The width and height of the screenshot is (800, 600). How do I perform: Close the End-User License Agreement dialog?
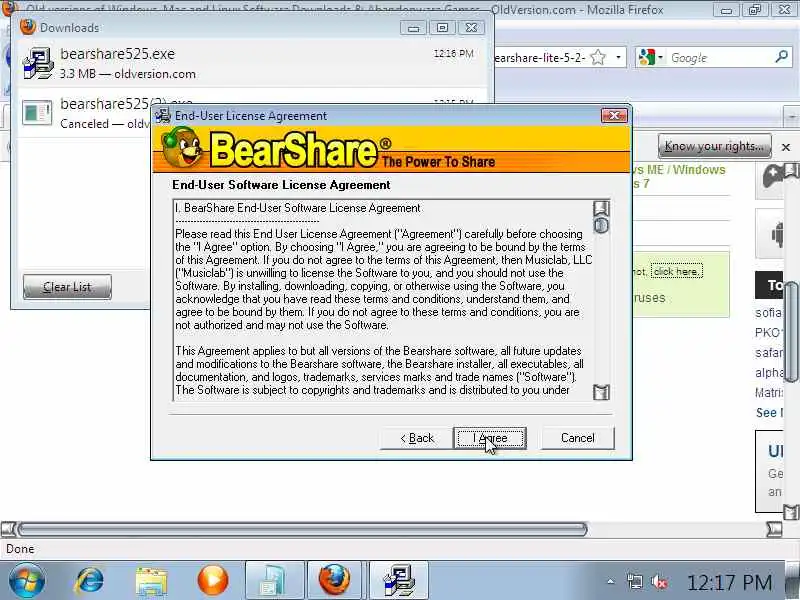pos(614,116)
